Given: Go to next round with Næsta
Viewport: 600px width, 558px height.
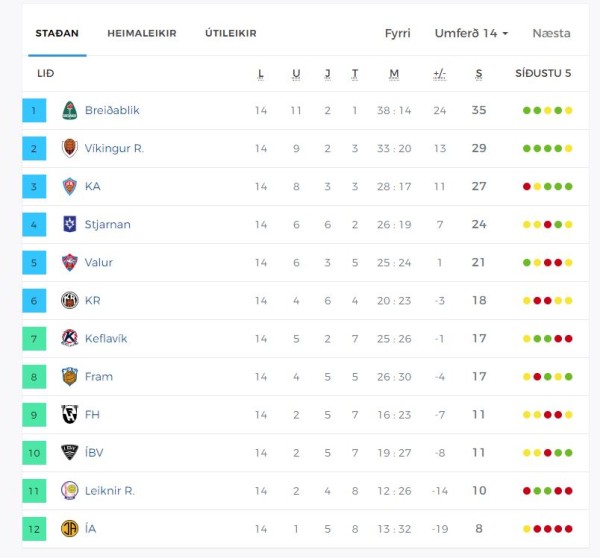Looking at the screenshot, I should point(551,33).
